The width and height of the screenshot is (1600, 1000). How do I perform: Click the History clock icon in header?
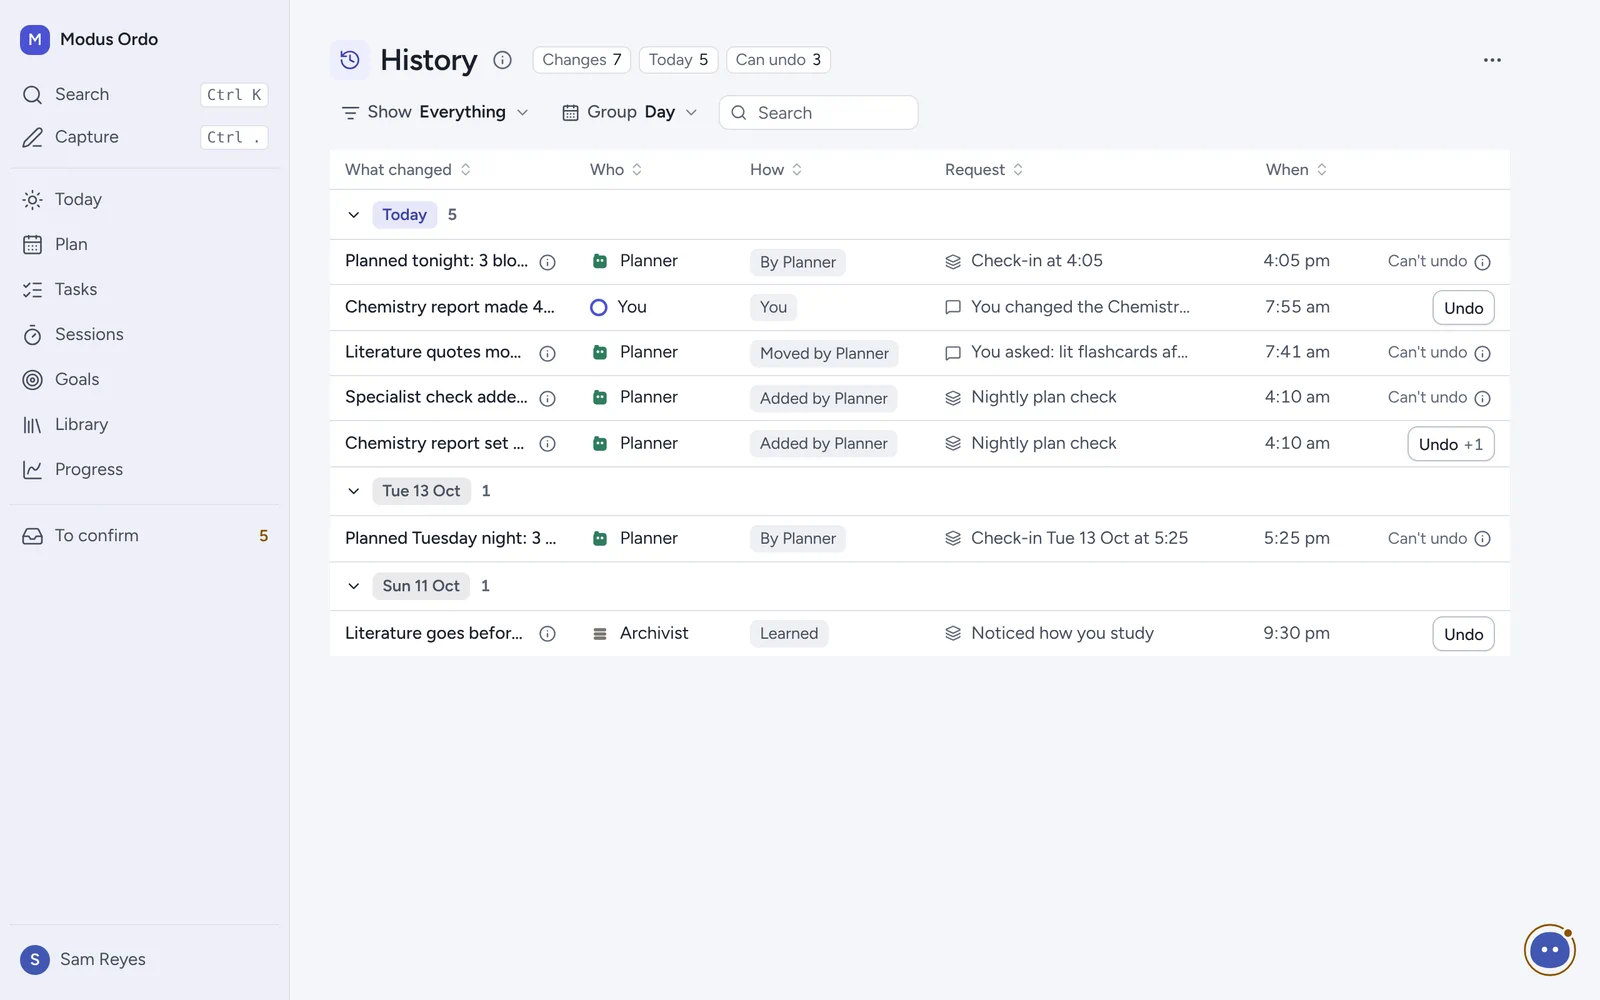pyautogui.click(x=350, y=60)
